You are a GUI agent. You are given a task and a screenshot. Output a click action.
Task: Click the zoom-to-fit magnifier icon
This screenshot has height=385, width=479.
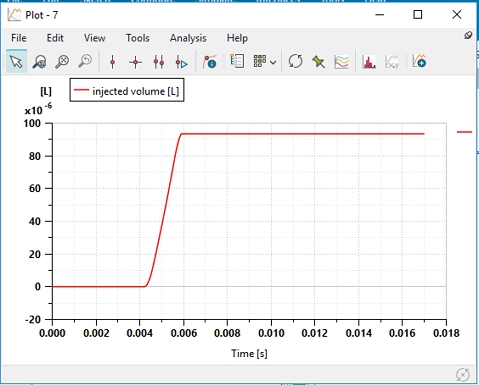point(62,62)
